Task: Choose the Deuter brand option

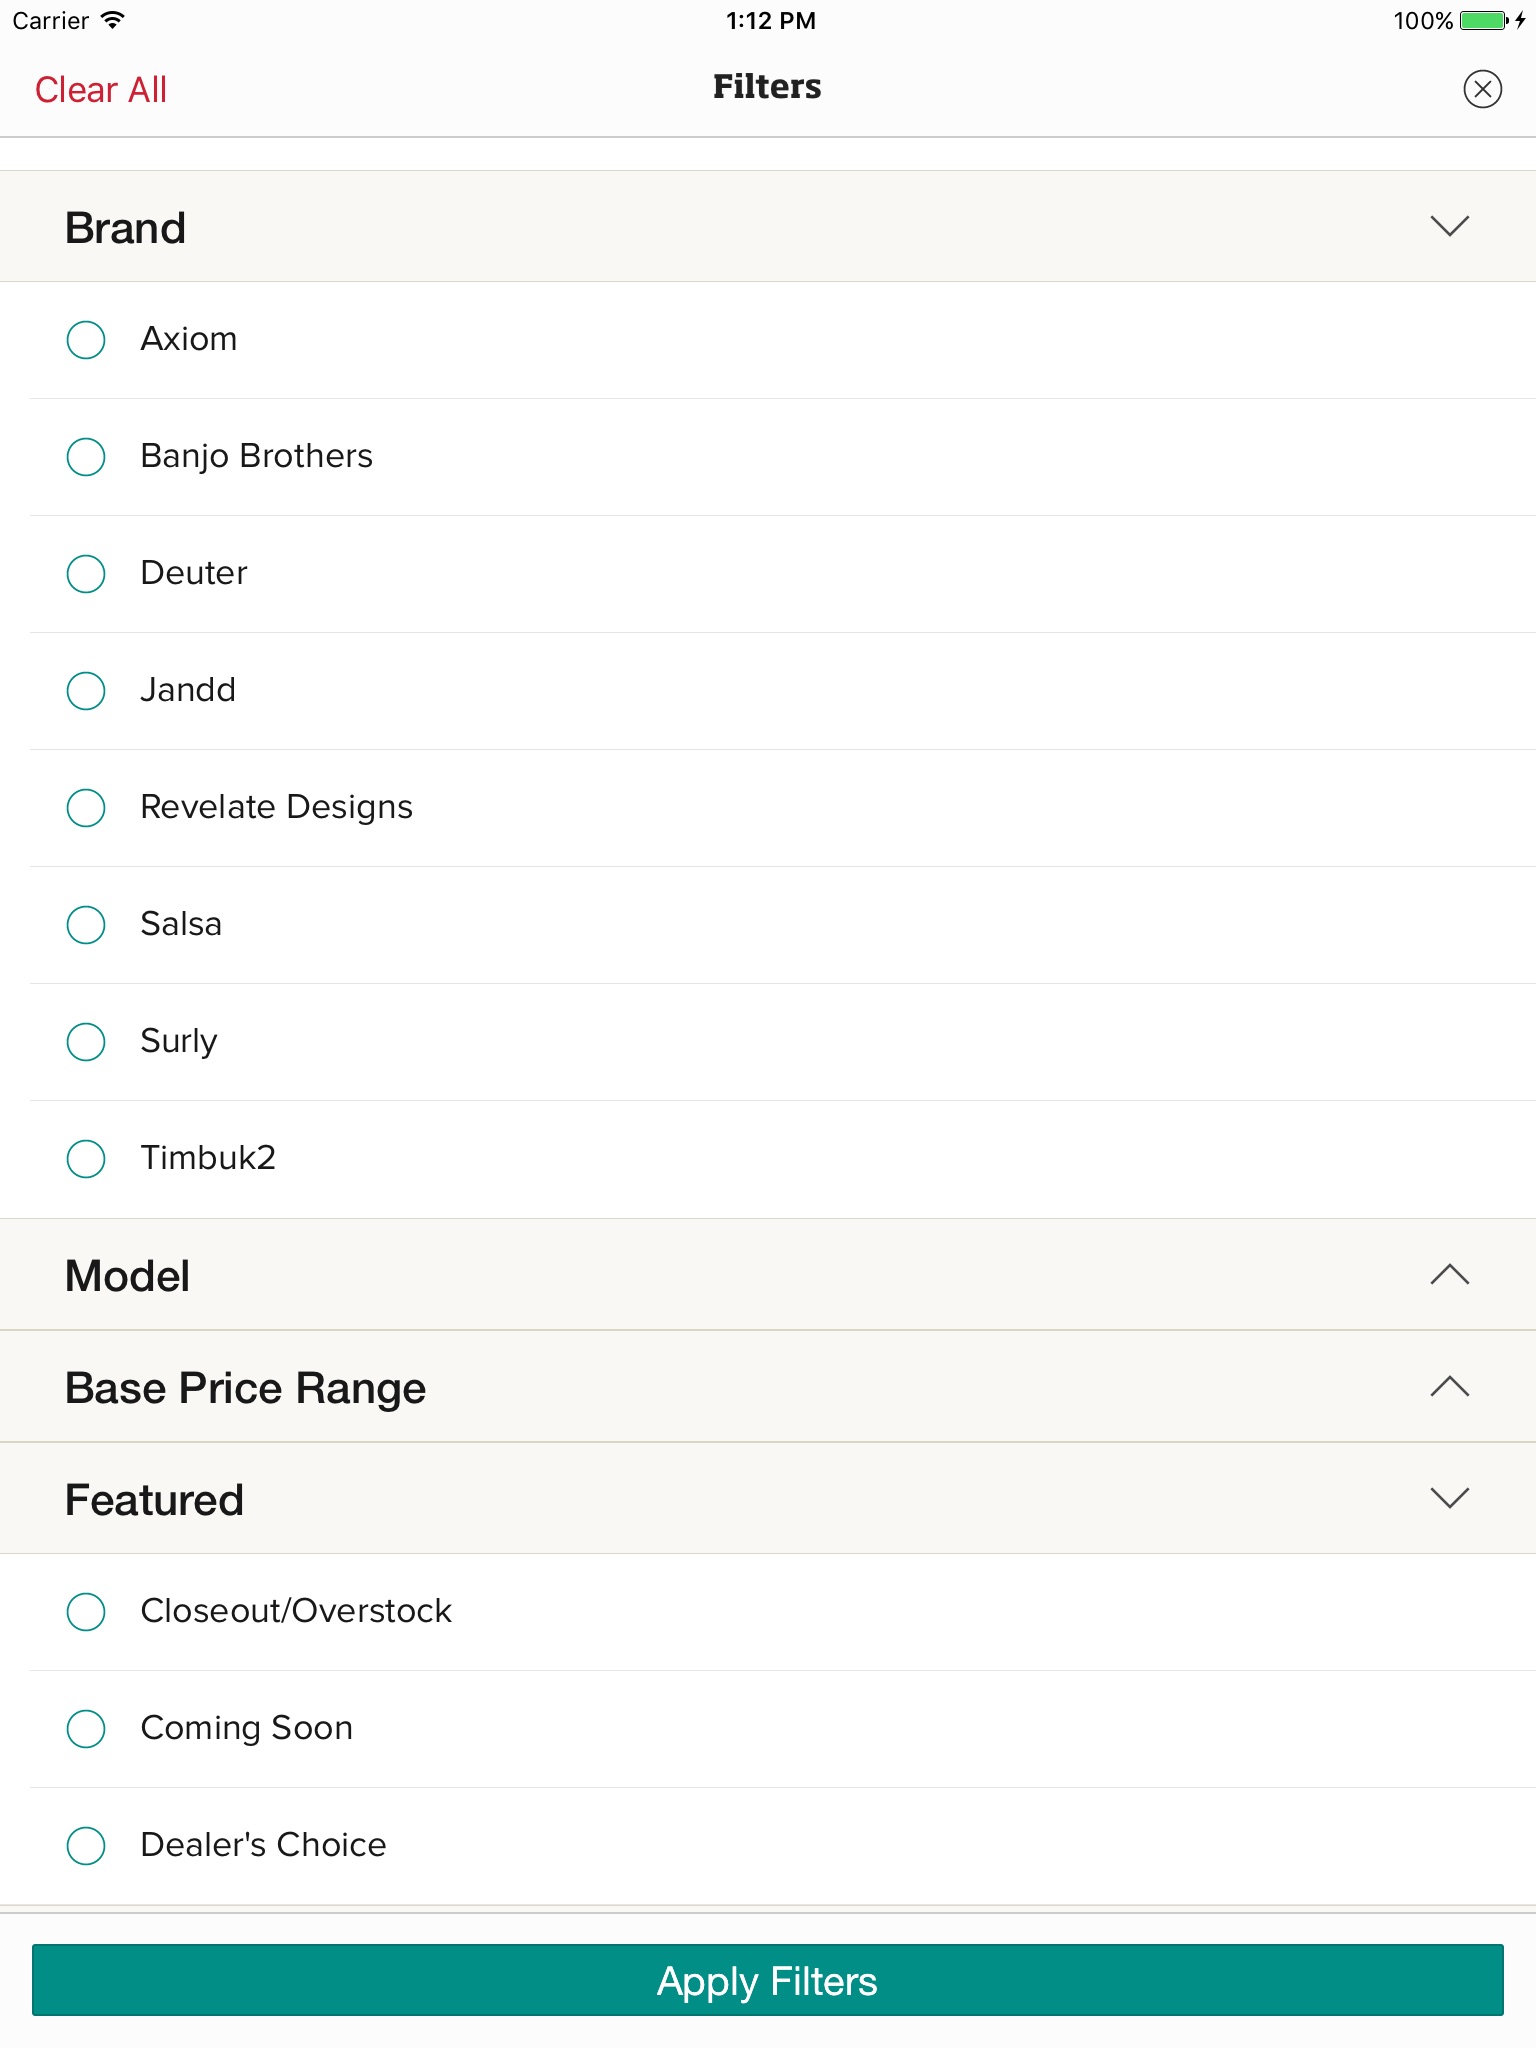Action: (x=86, y=574)
